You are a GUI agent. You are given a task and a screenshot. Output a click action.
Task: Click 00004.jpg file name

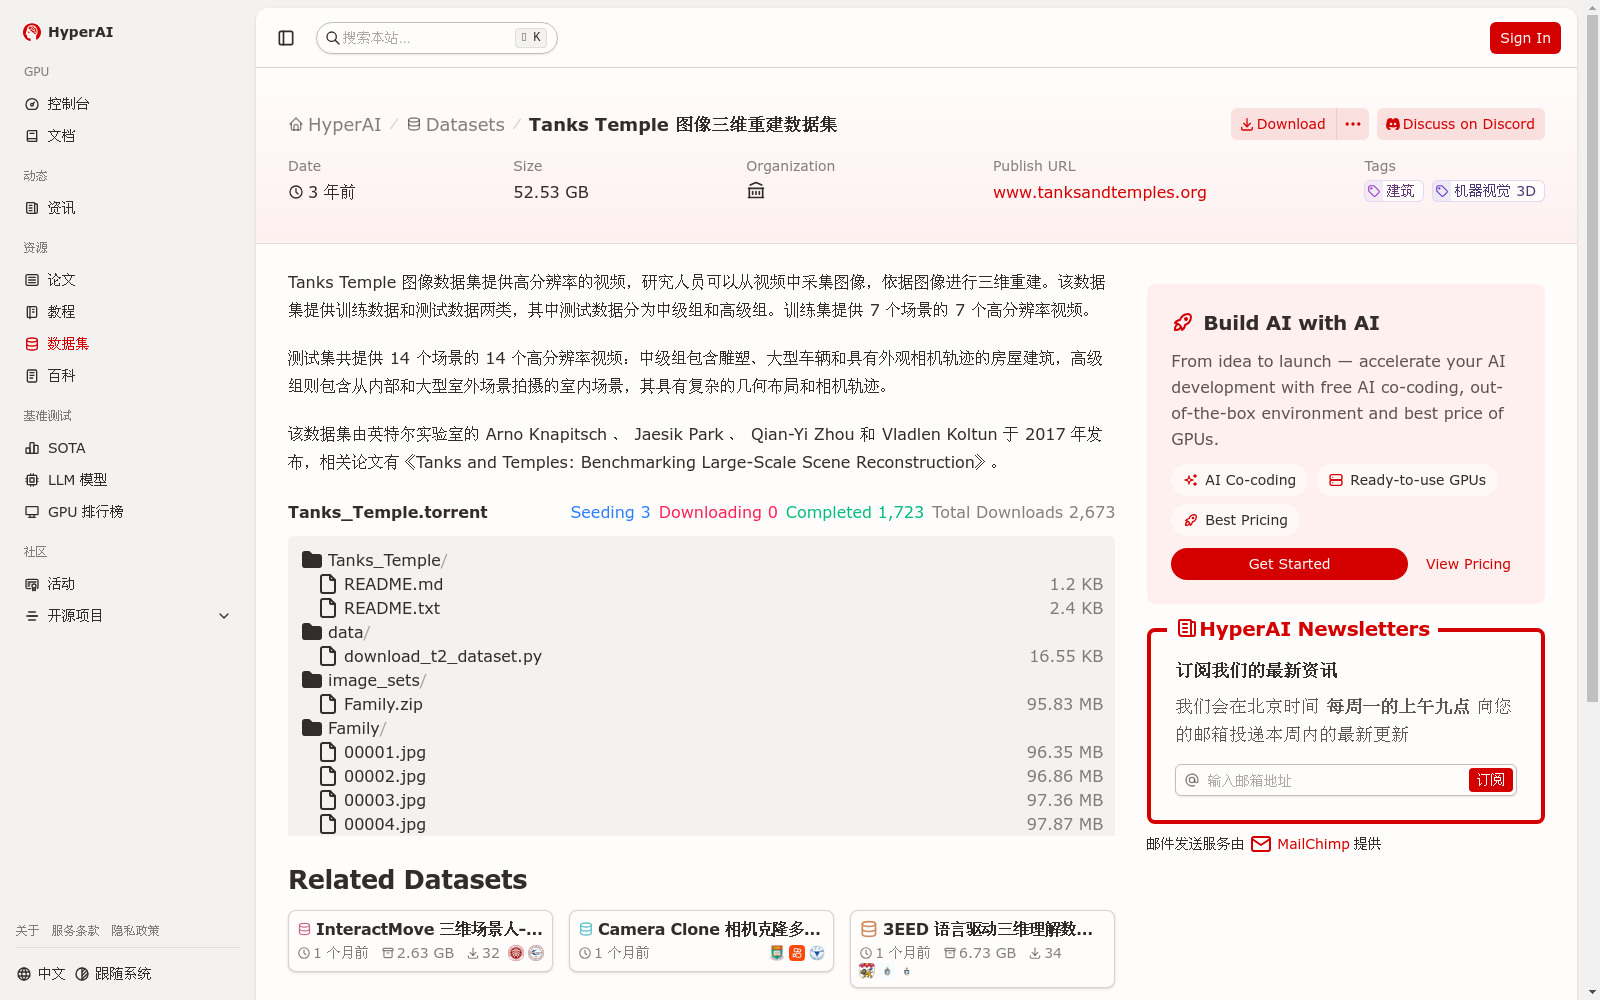tap(385, 824)
